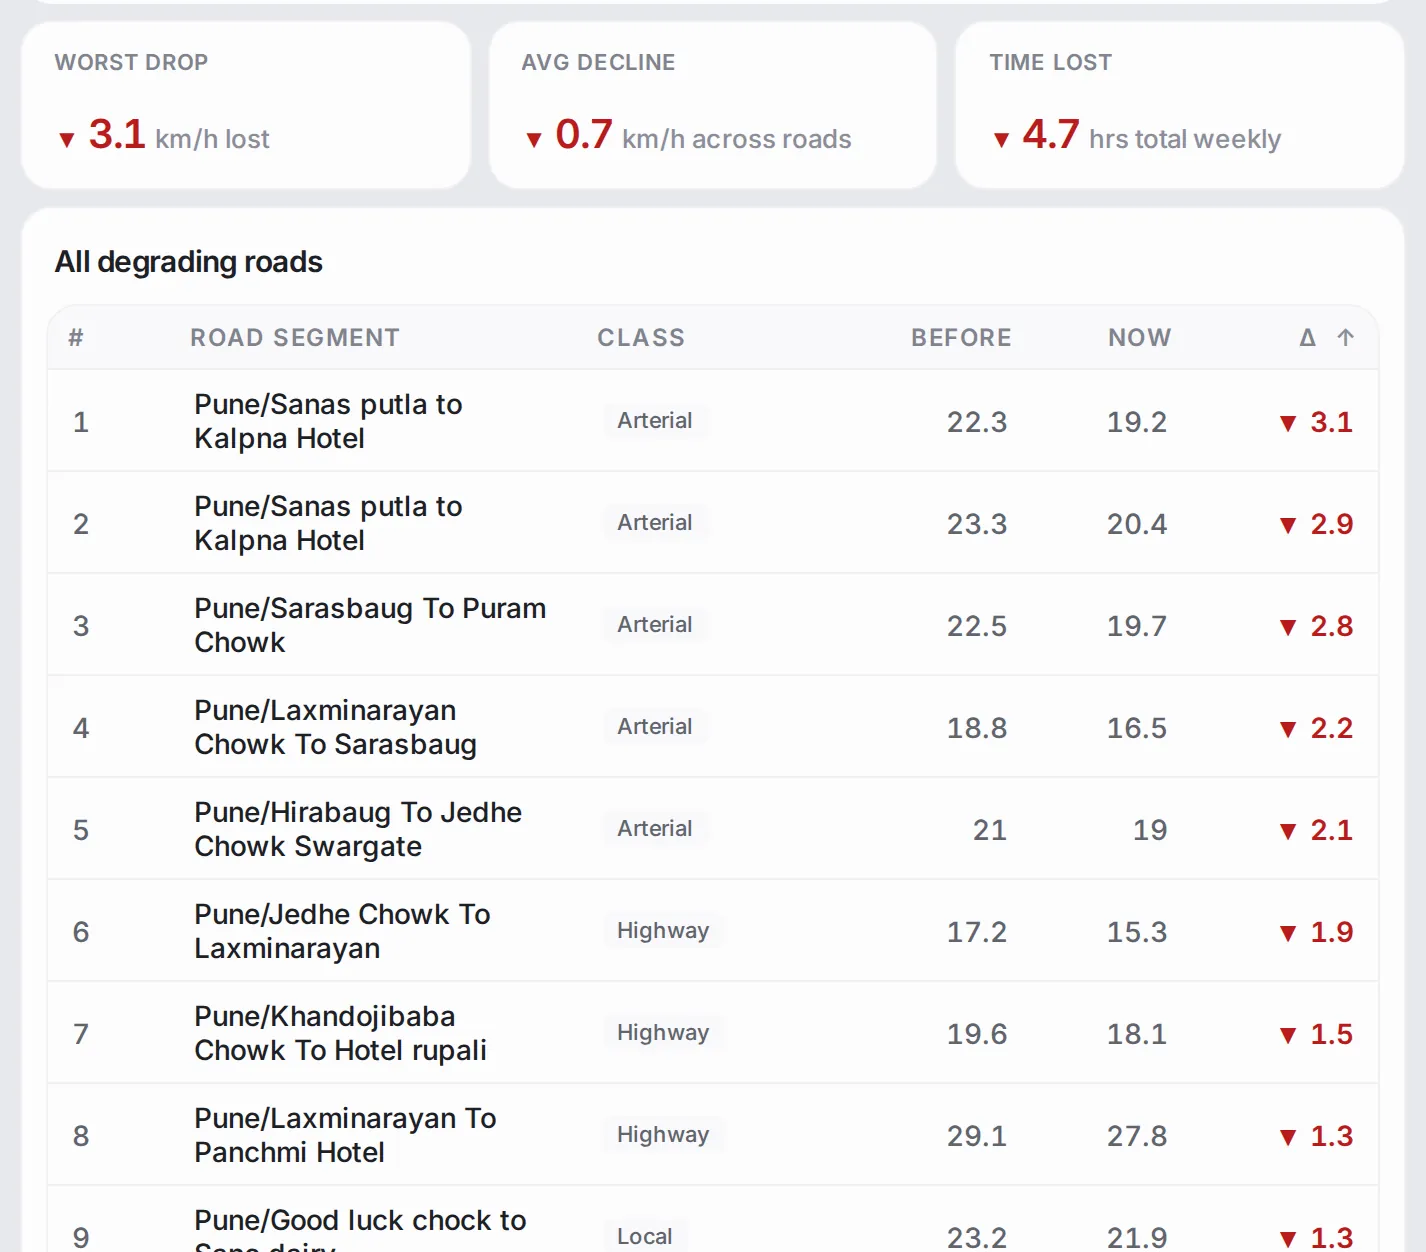
Task: Click Sanas putla segment in row 2
Action: 328,523
